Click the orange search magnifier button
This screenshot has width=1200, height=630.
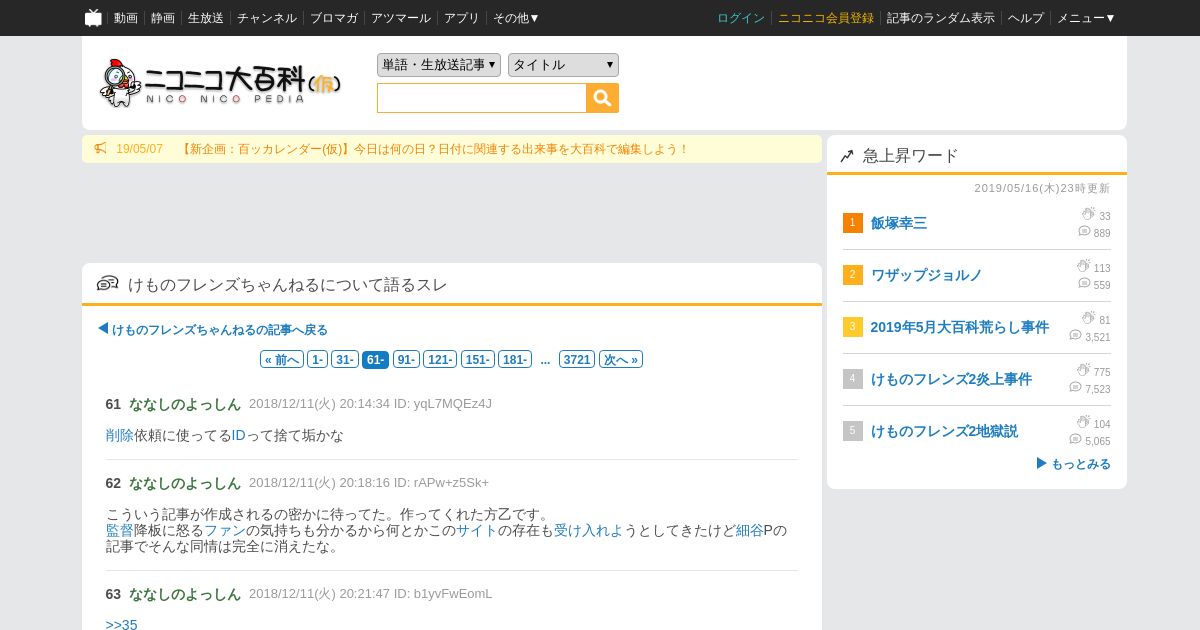click(603, 98)
